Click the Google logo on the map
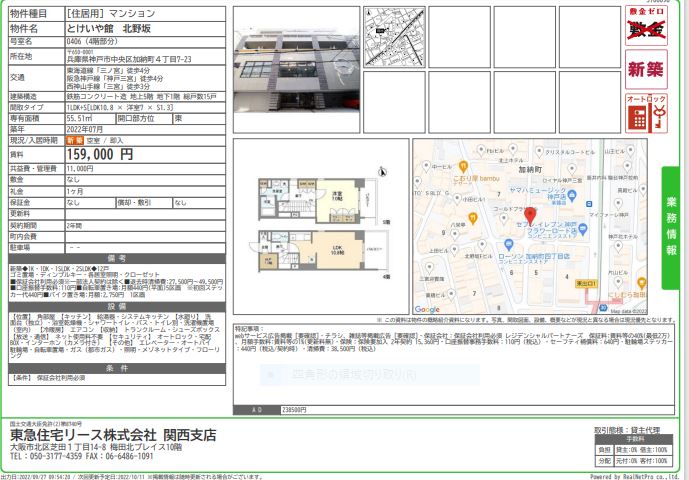 427,309
